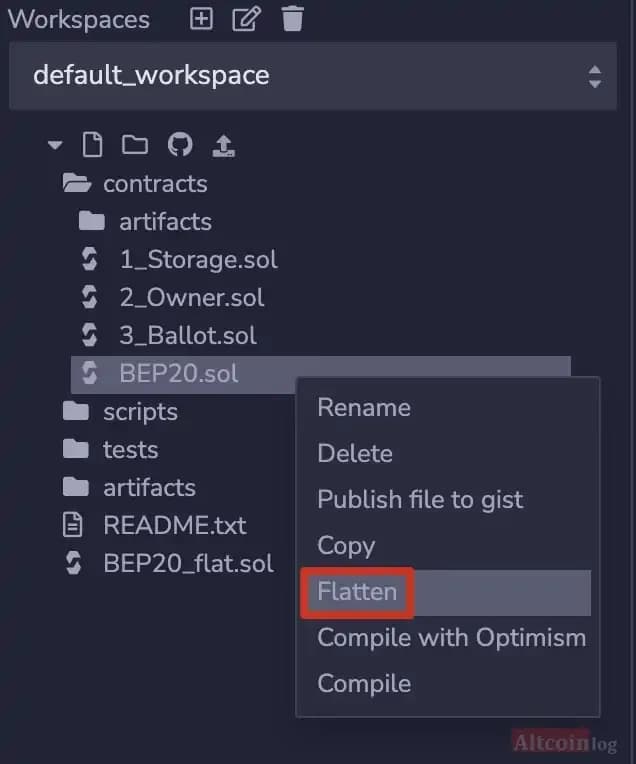The width and height of the screenshot is (636, 764).
Task: Choose Copy from context menu
Action: [346, 546]
